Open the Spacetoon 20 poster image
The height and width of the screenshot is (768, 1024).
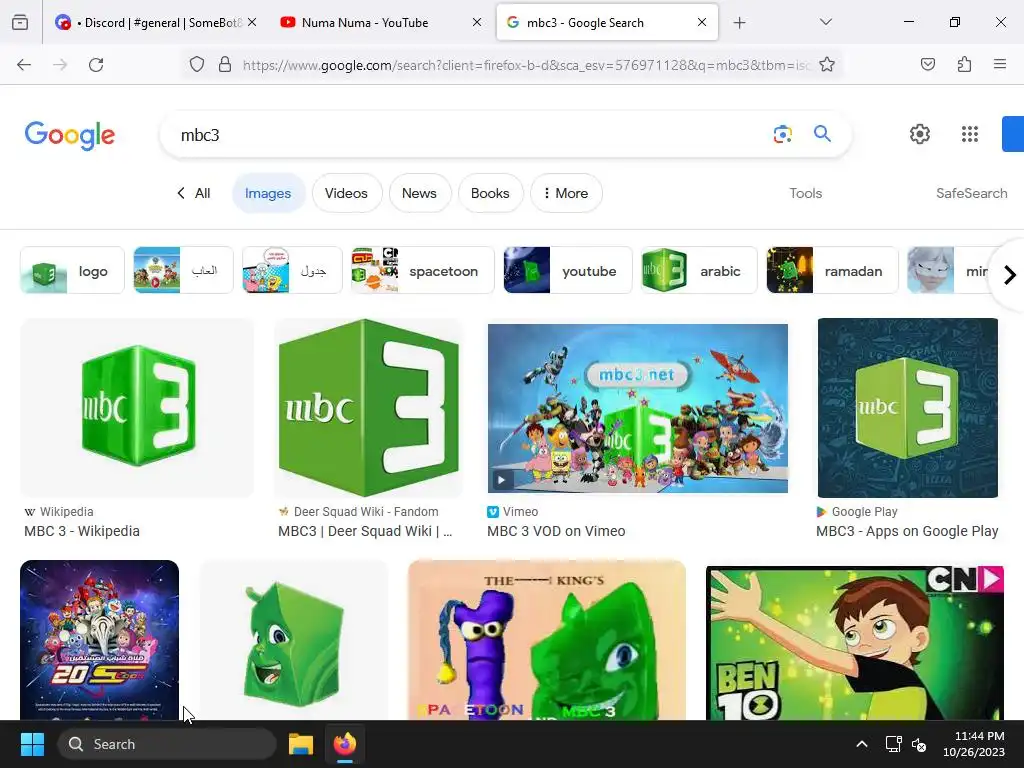(x=99, y=640)
